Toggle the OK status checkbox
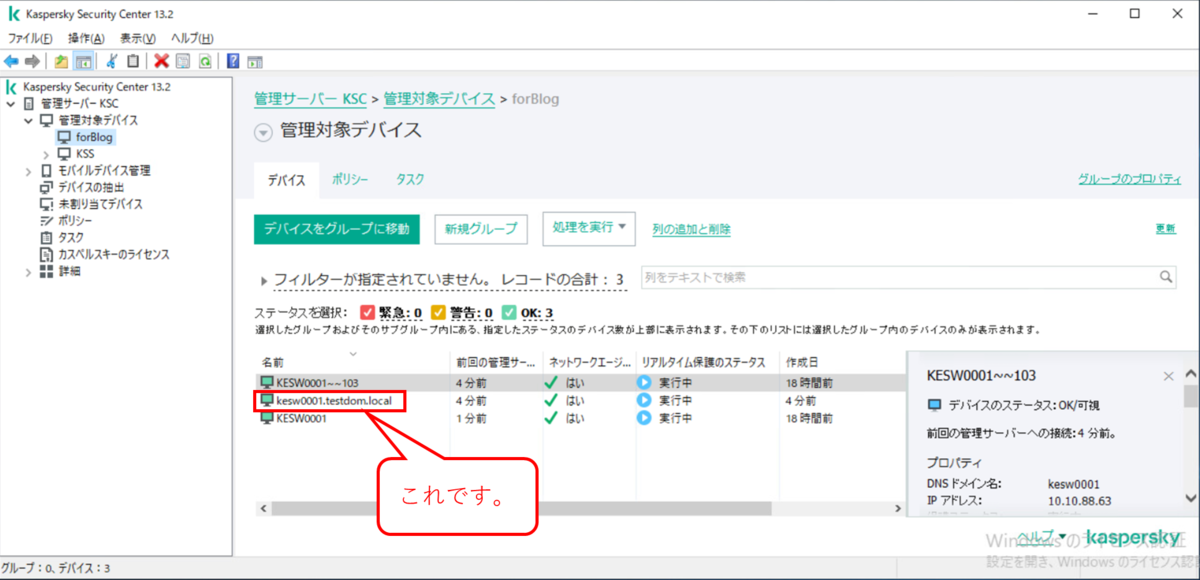The width and height of the screenshot is (1200, 580). [x=509, y=313]
